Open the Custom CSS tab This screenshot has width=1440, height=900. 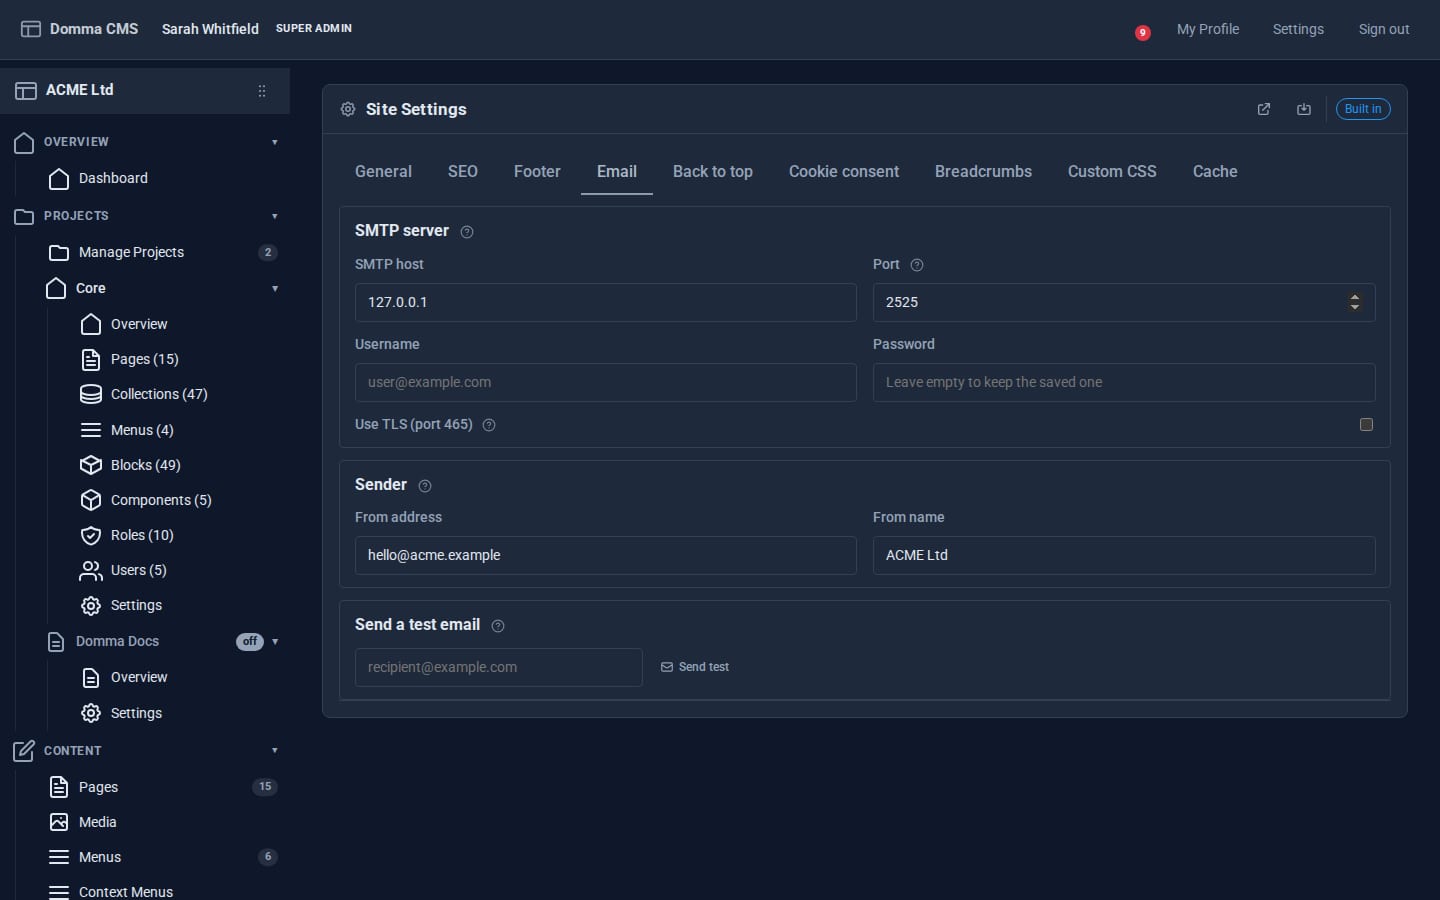[1112, 172]
